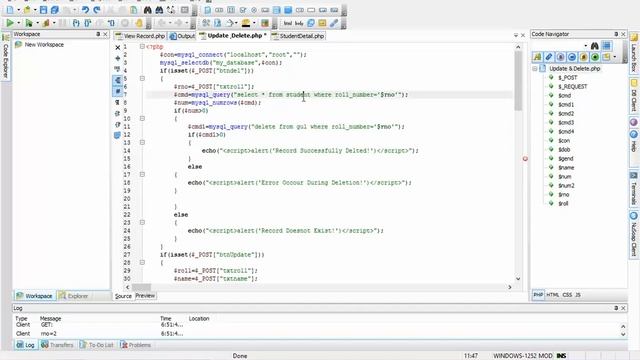The width and height of the screenshot is (640, 360).
Task: Click the first binoculars Find icon
Action: click(148, 10)
